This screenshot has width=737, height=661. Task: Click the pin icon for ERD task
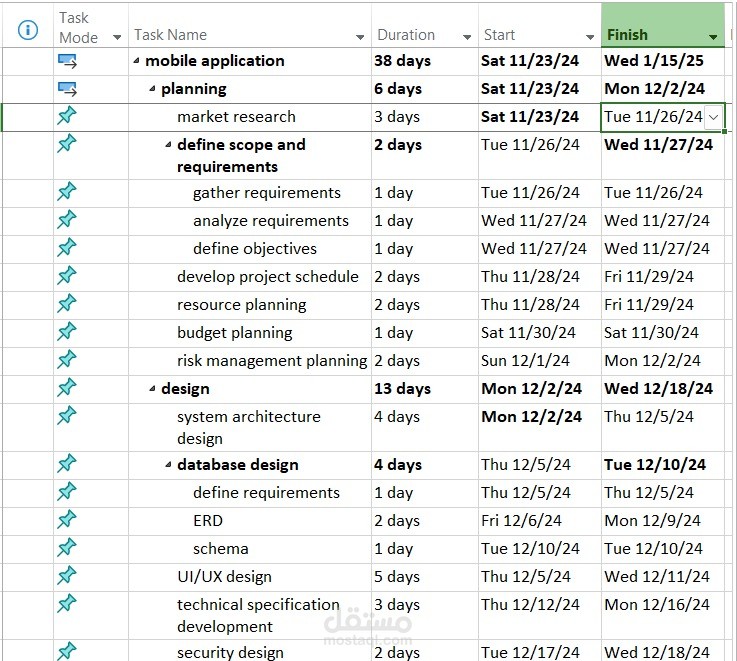click(67, 519)
